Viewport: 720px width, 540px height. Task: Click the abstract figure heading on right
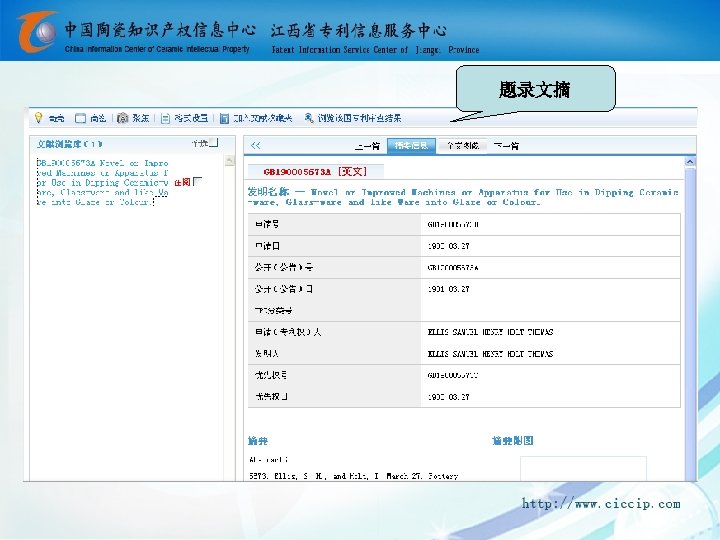coord(513,441)
